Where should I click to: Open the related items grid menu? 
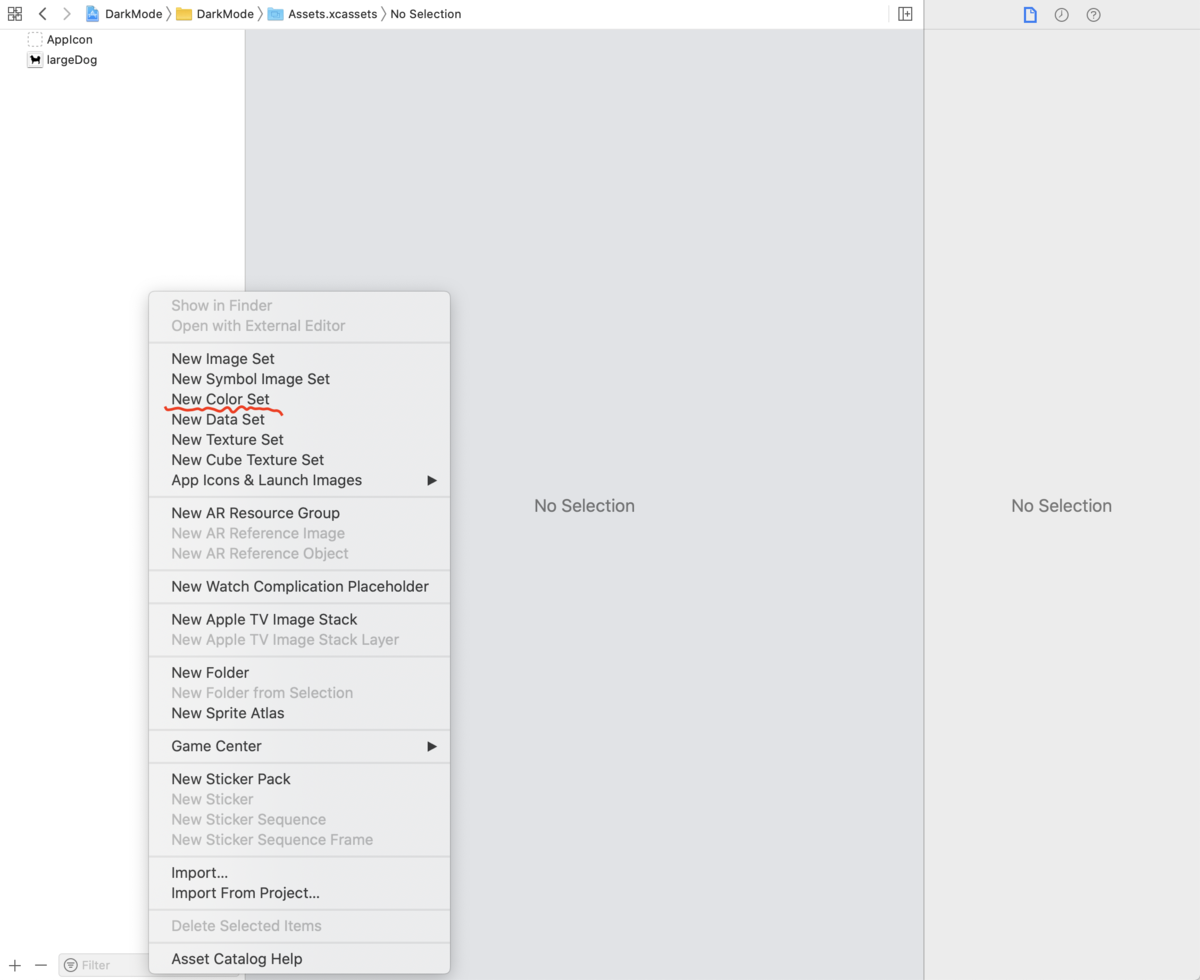coord(14,14)
